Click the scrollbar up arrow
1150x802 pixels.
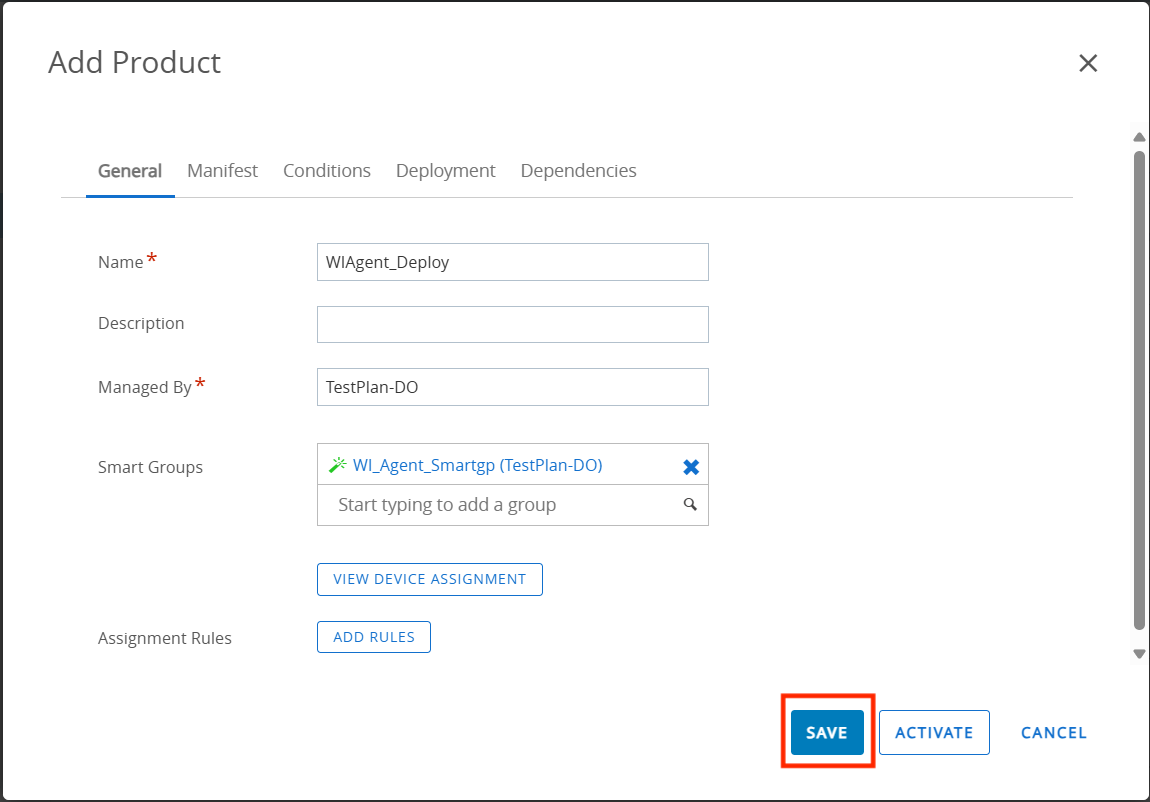(x=1138, y=137)
